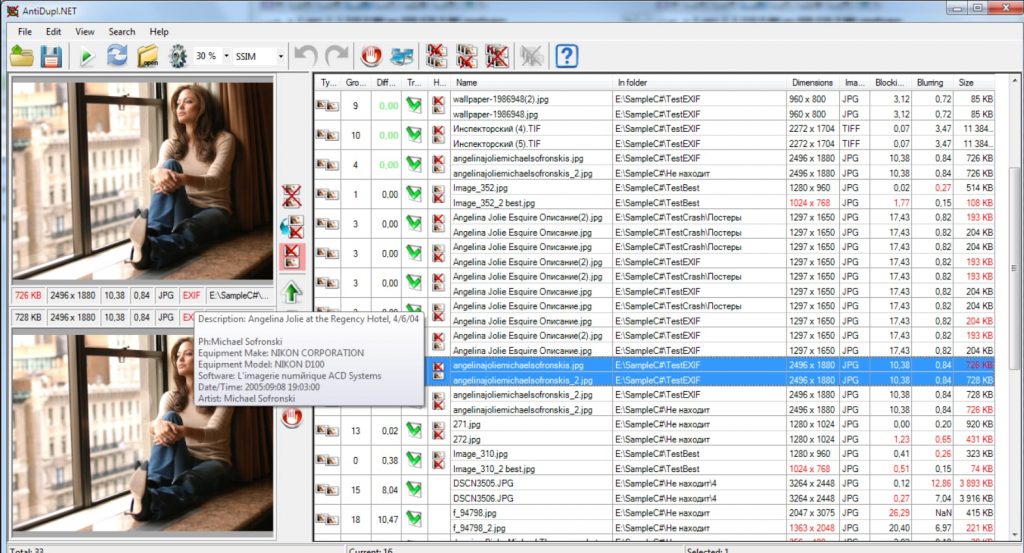Click the folder icon labeled open
Screen dimensions: 1024x553
[148, 56]
